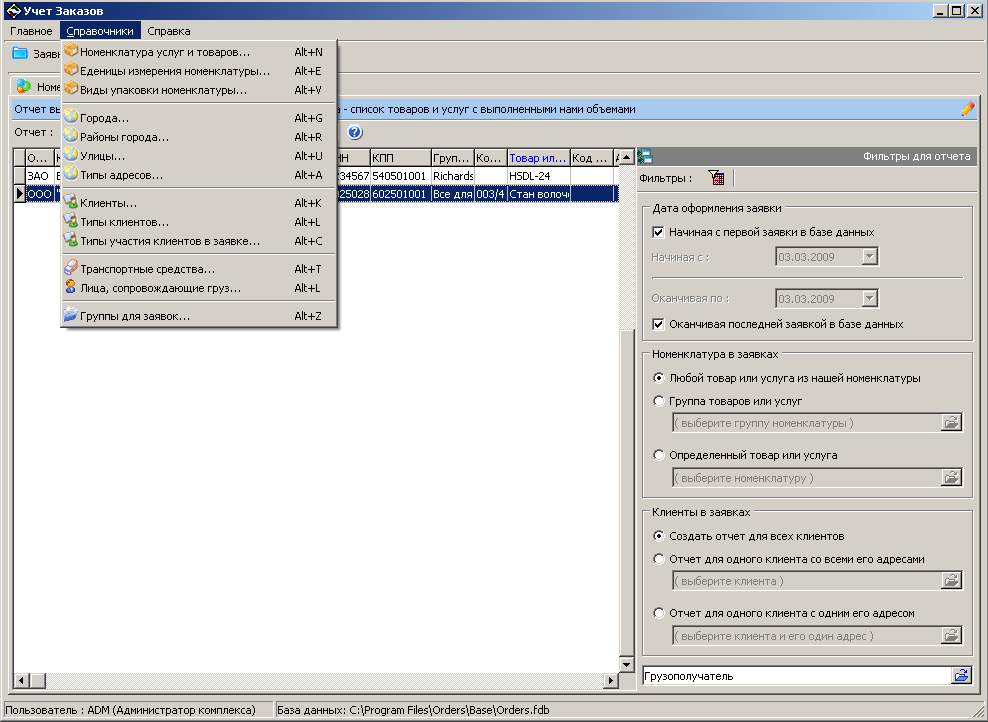The image size is (988, 722).
Task: Choose Номенклатура услуг и товаров menu item
Action: pyautogui.click(x=165, y=52)
